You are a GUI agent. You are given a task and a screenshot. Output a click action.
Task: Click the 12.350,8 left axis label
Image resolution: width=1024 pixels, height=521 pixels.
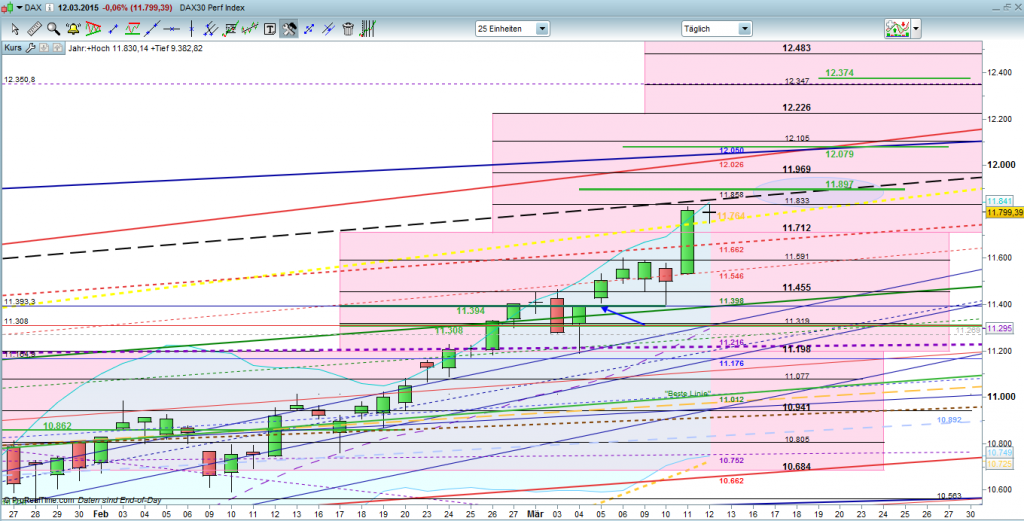tap(20, 80)
